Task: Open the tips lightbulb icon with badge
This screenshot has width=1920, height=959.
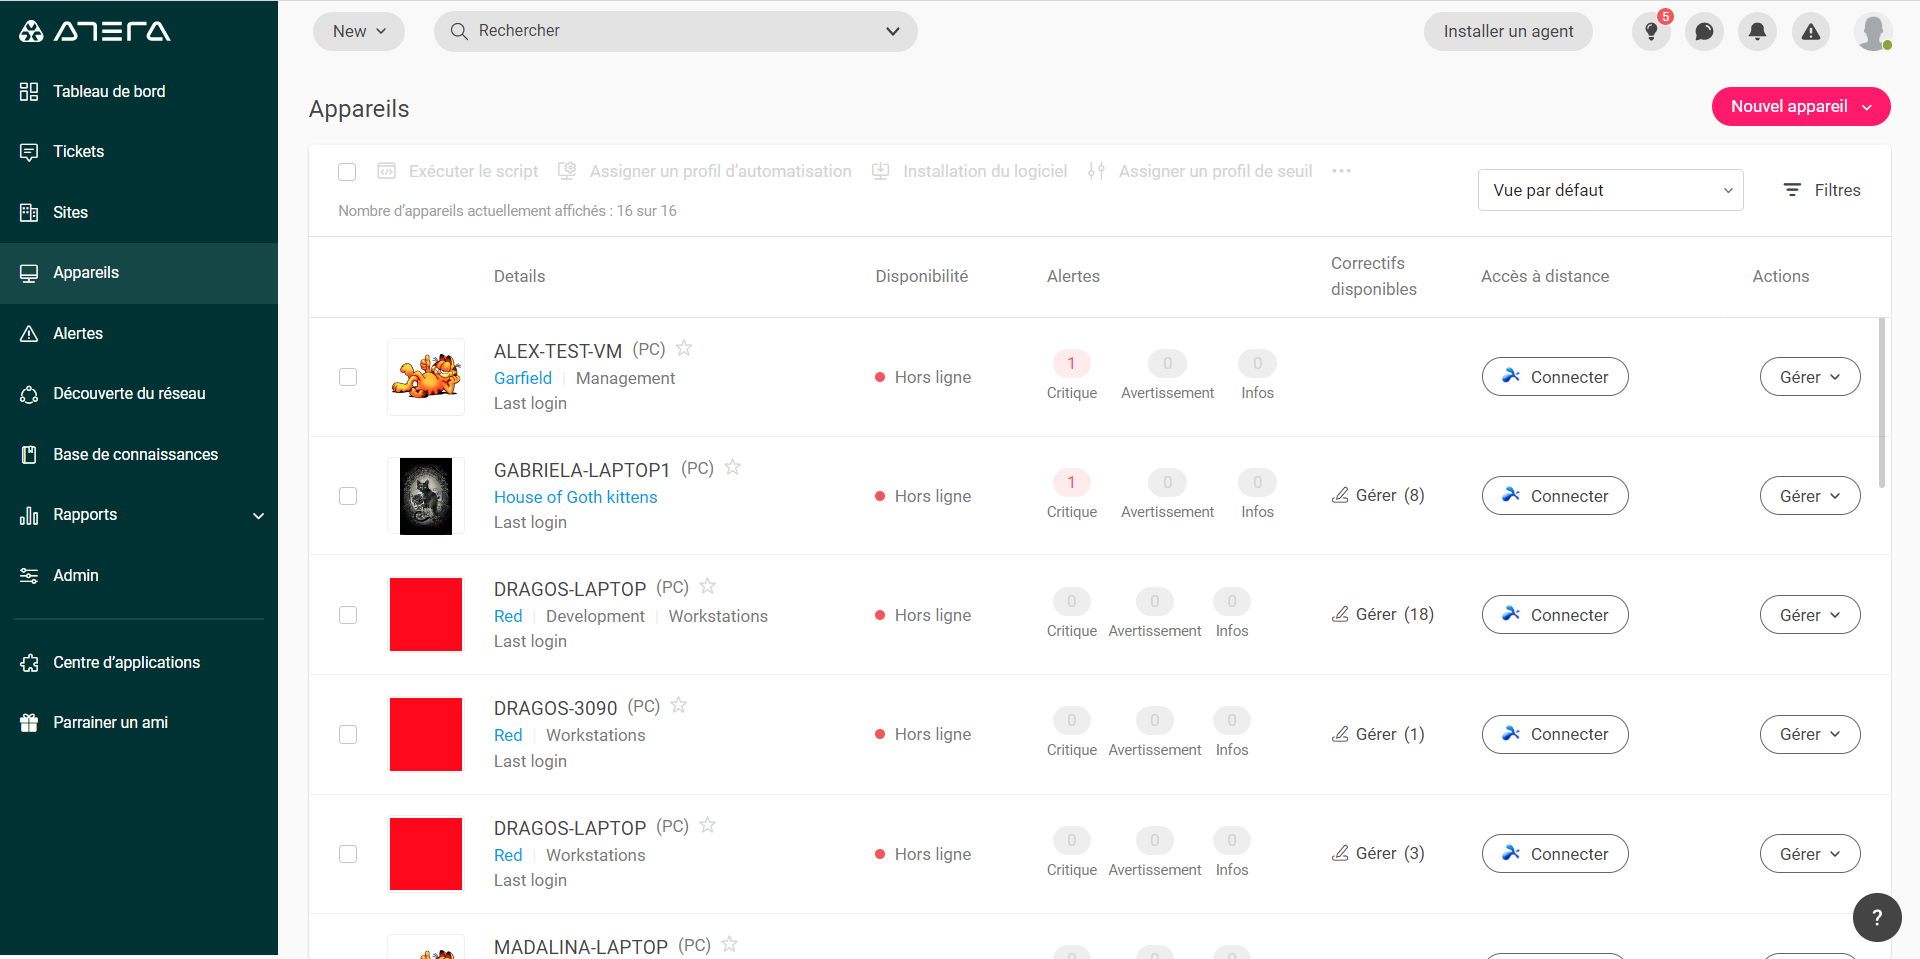Action: coord(1651,32)
